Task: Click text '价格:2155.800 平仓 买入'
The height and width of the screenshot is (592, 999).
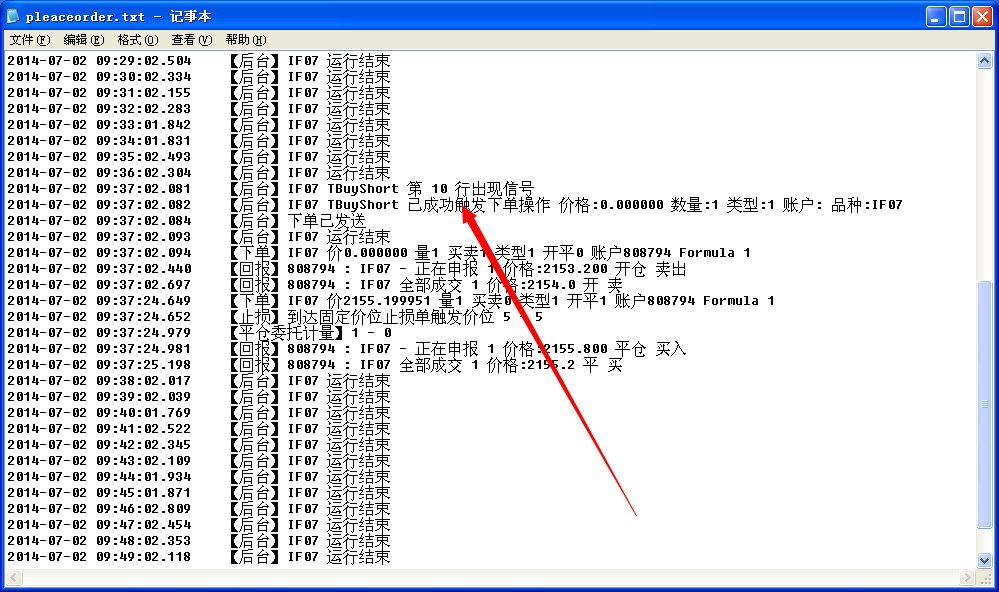Action: pyautogui.click(x=594, y=349)
